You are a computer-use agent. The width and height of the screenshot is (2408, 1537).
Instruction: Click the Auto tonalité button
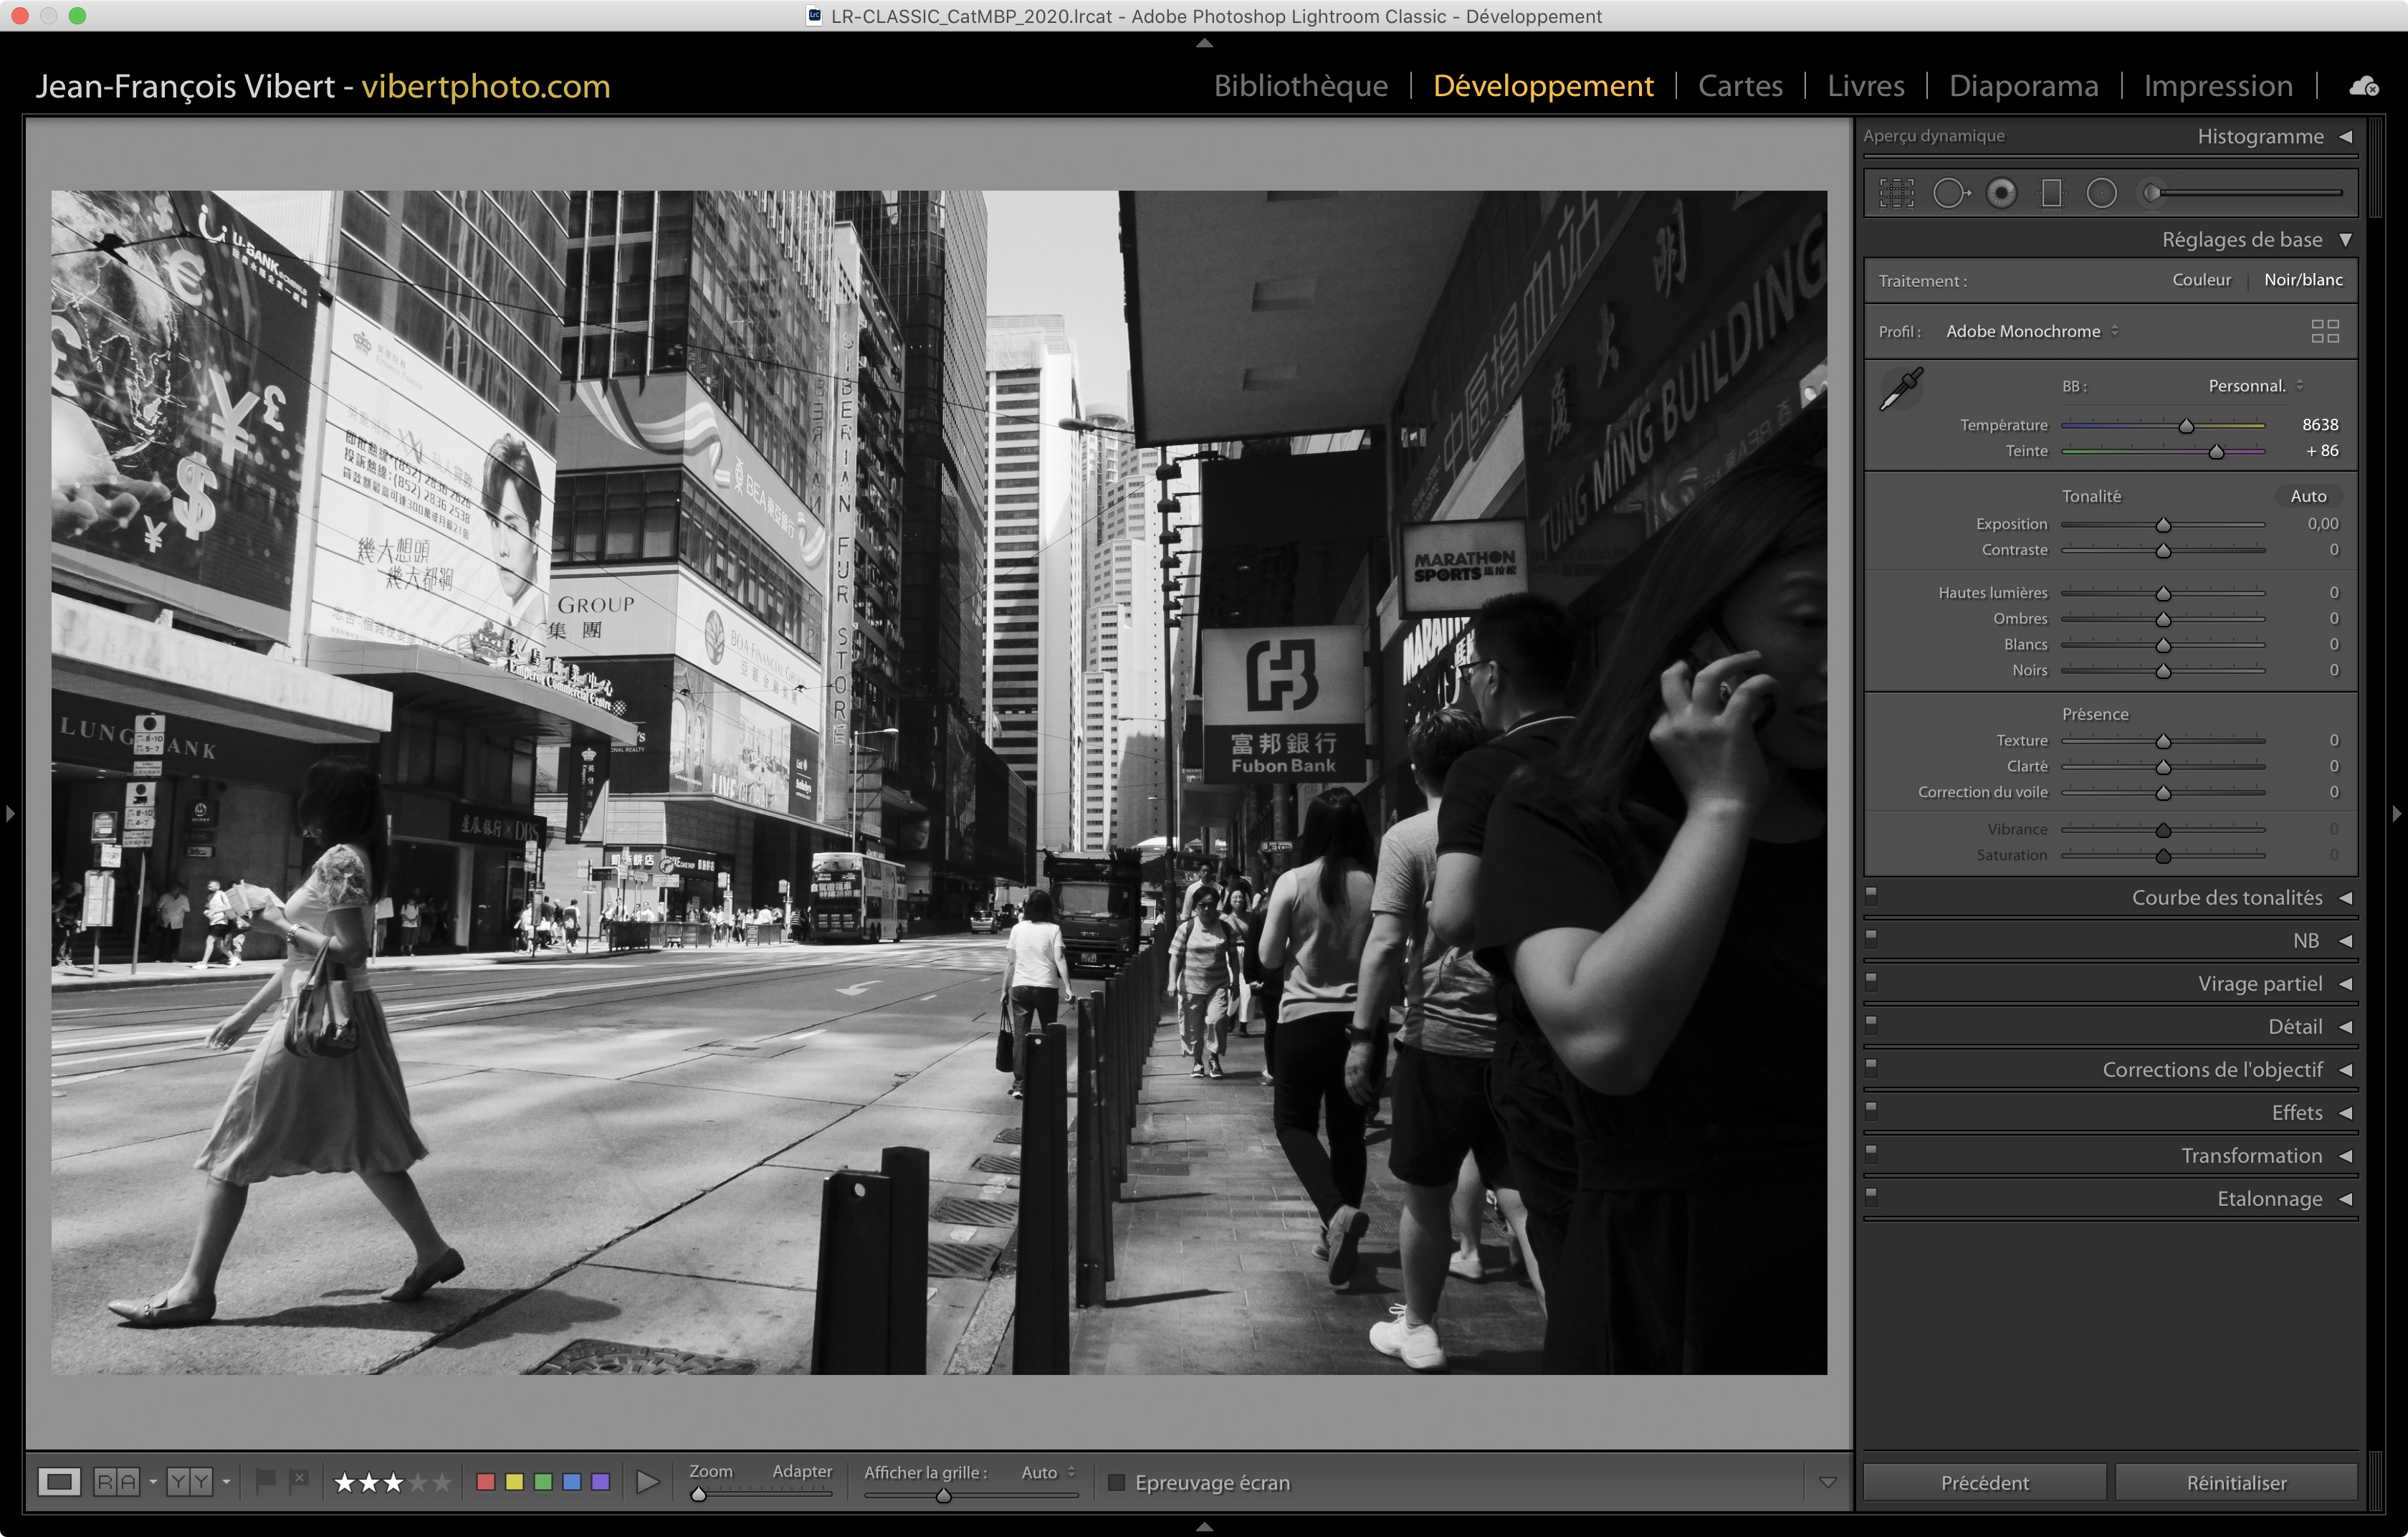pos(2308,496)
